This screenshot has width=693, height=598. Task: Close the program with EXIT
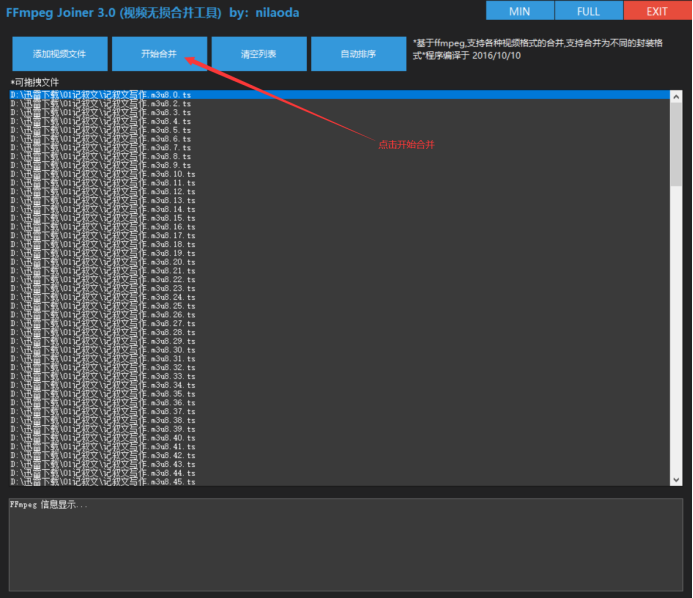(658, 11)
